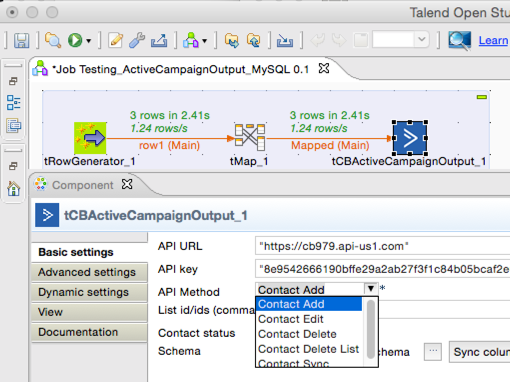Click the restore icon in the upper left sidebar
This screenshot has height=382, width=510.
tap(13, 81)
